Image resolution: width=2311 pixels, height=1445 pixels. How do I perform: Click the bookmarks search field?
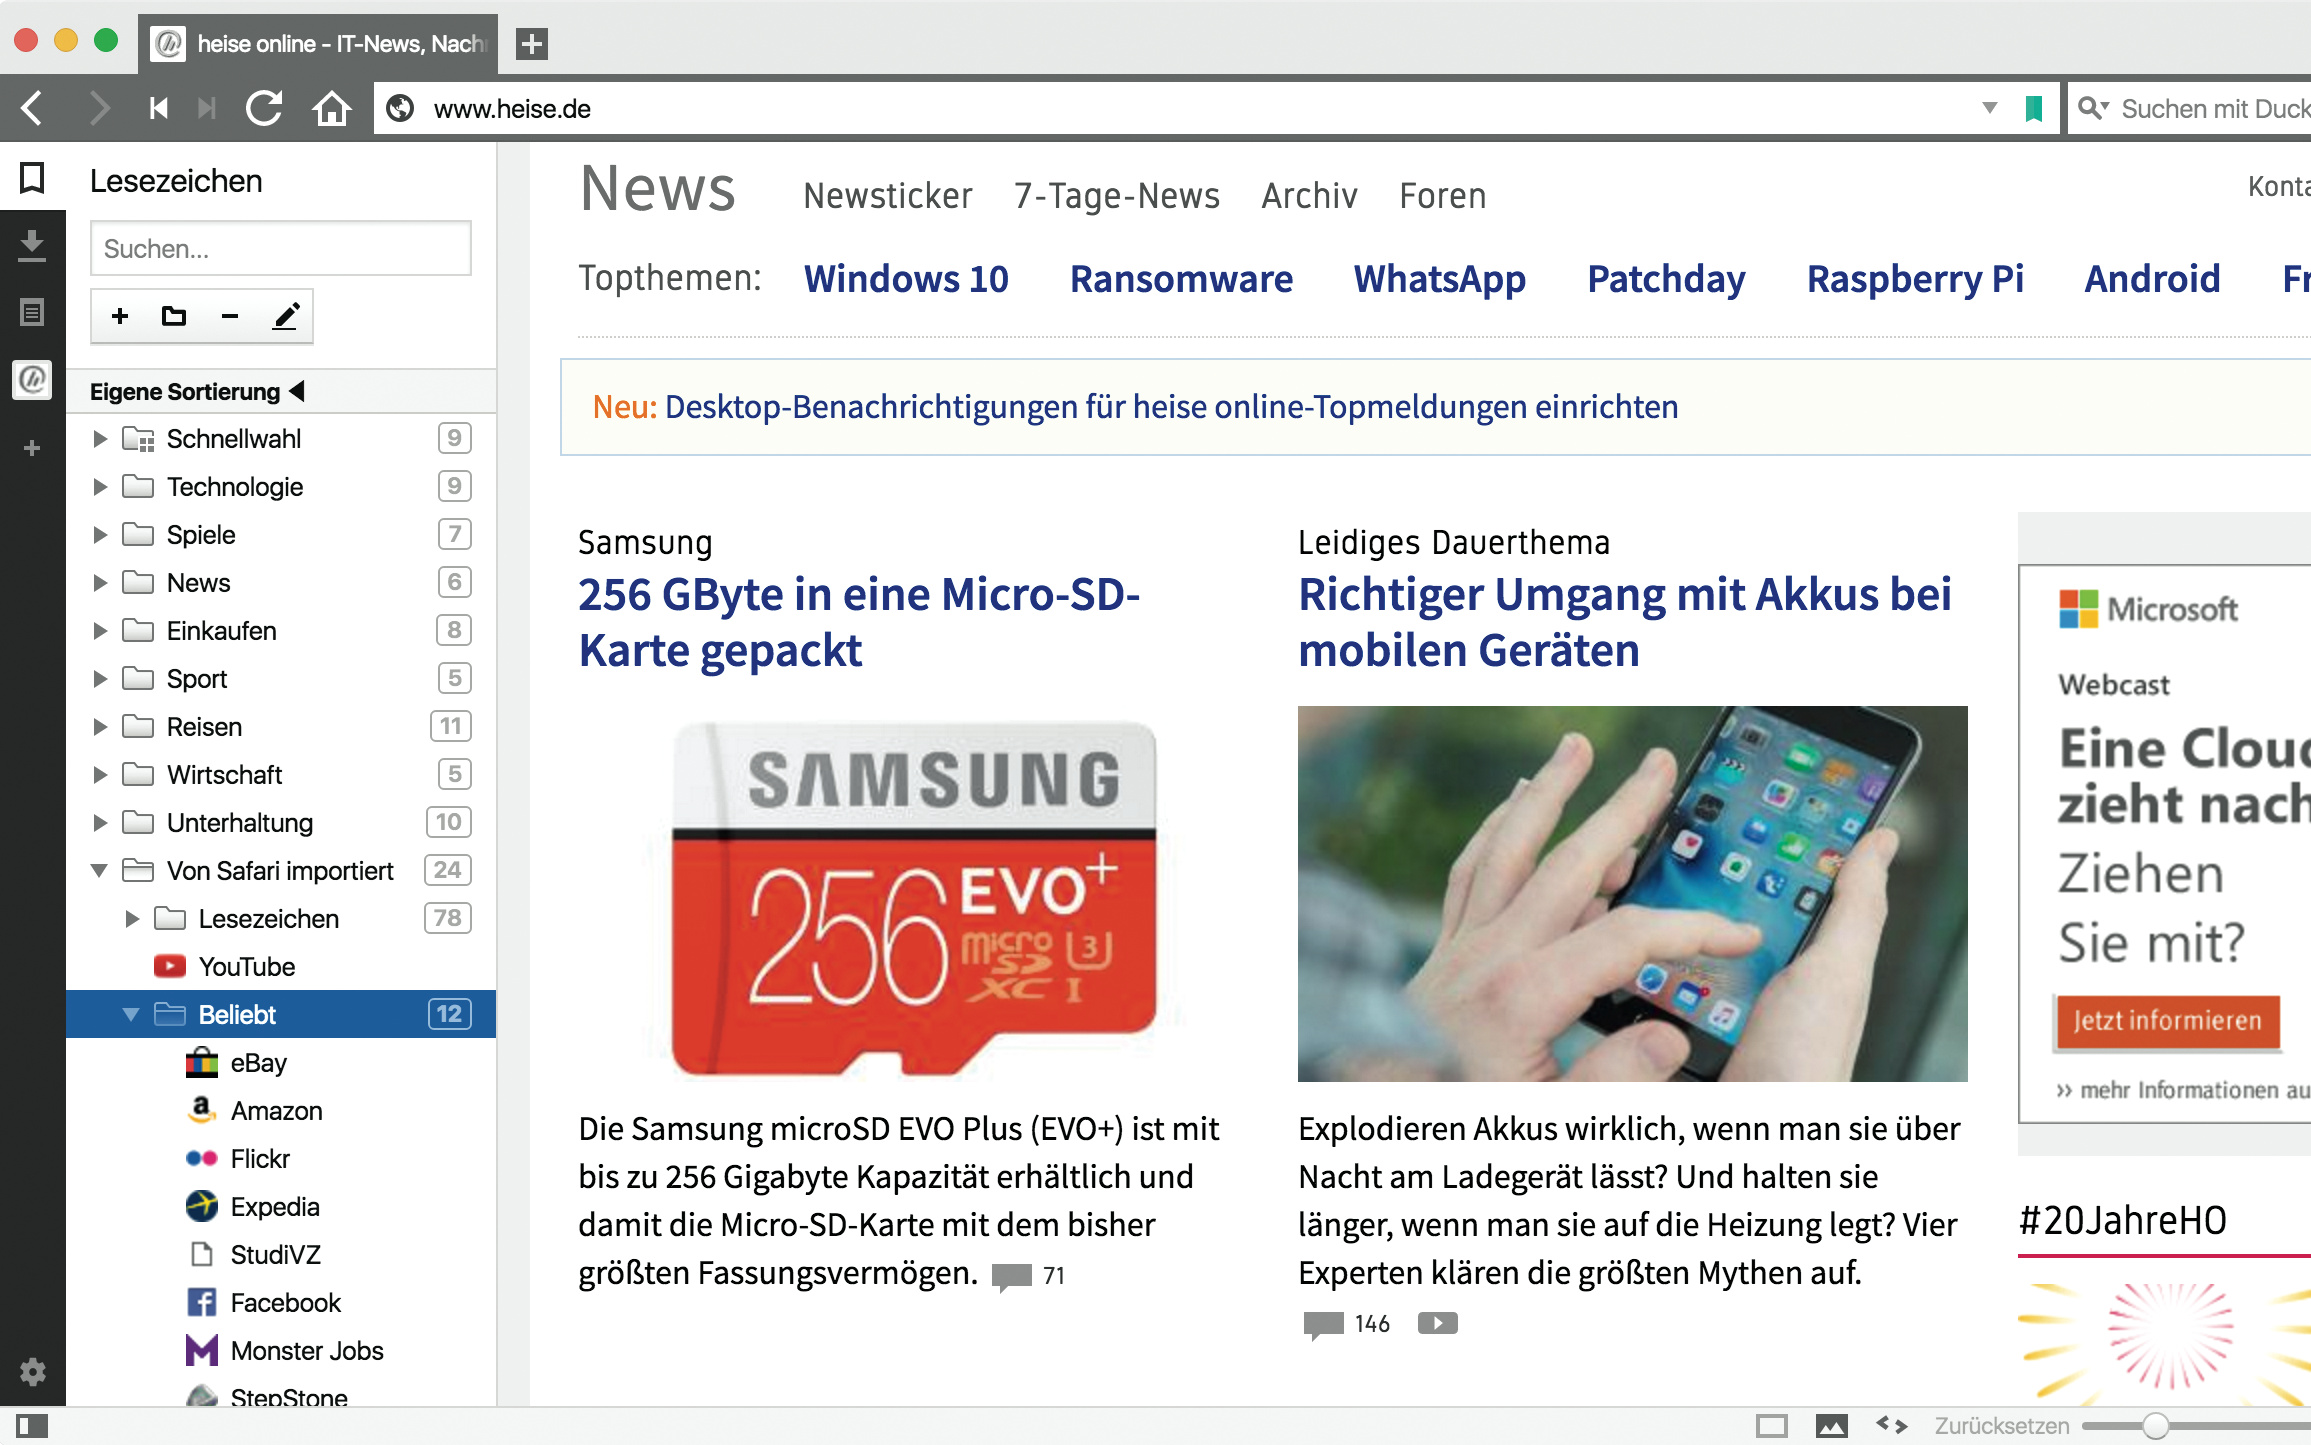280,249
